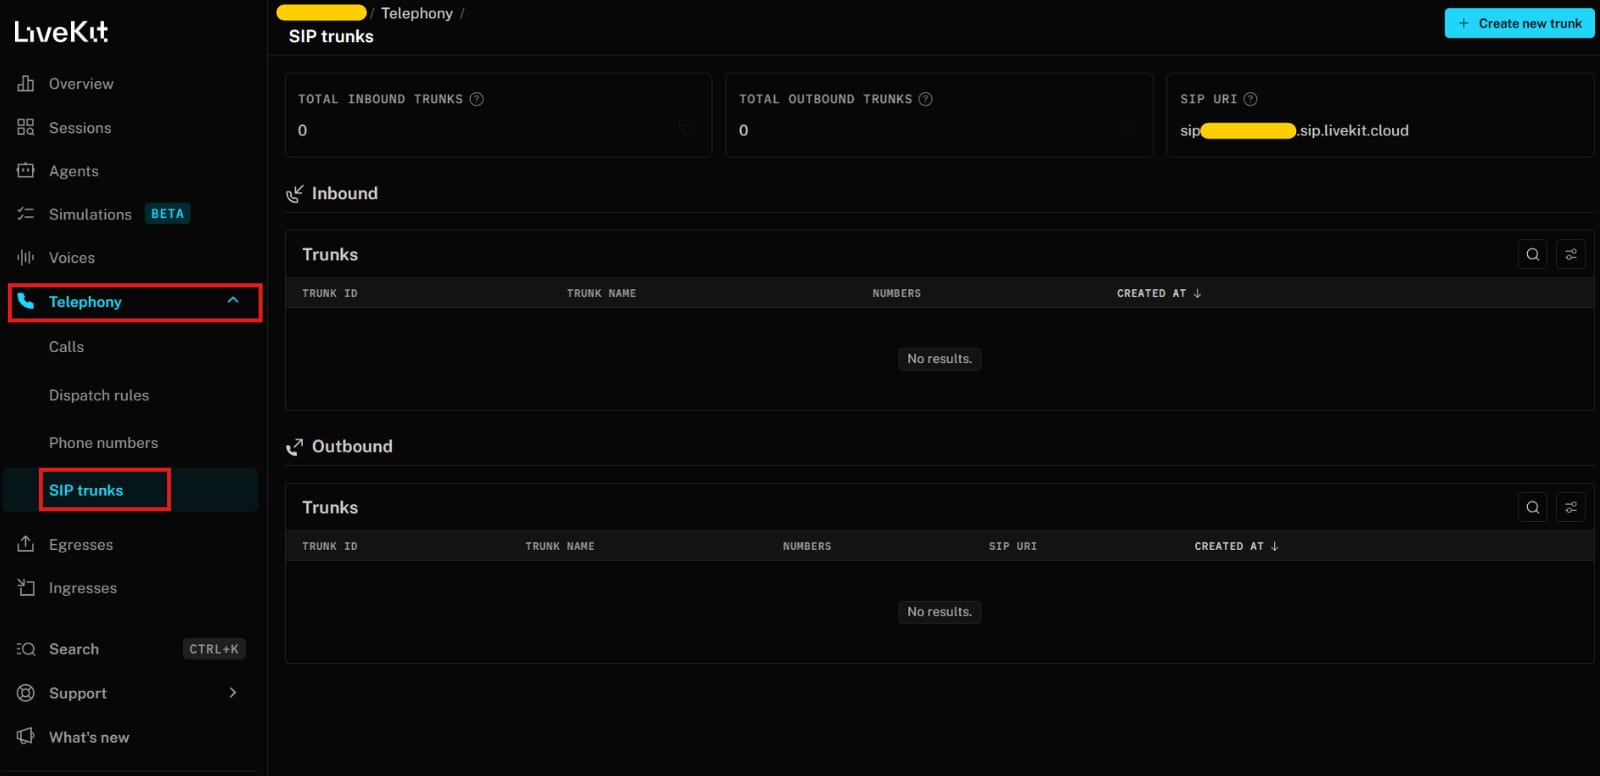
Task: Click Inbound Trunk ID column header
Action: (330, 293)
